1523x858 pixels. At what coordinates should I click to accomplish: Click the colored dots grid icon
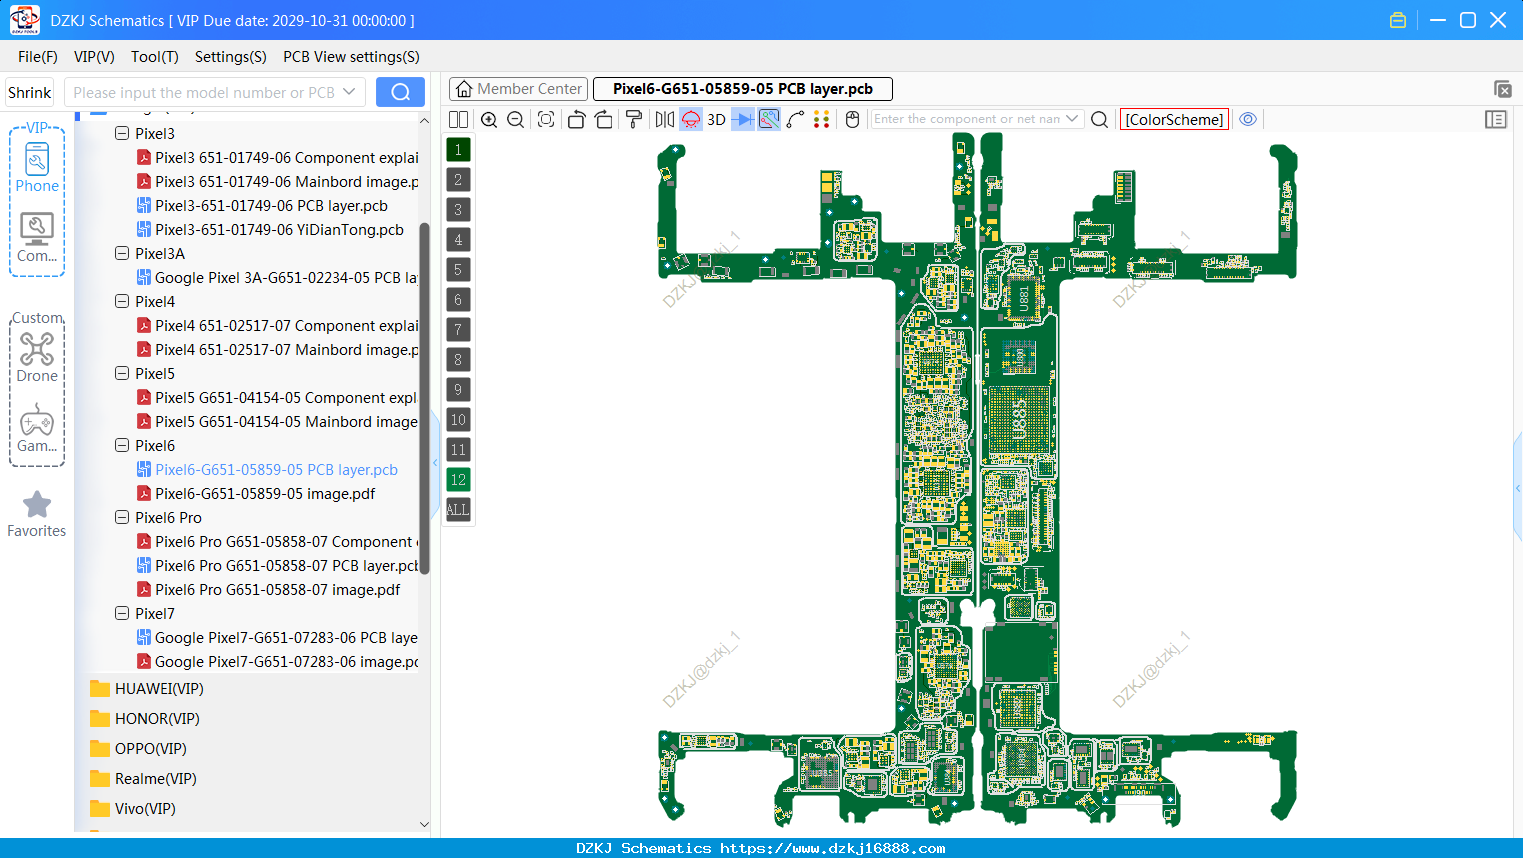point(822,119)
